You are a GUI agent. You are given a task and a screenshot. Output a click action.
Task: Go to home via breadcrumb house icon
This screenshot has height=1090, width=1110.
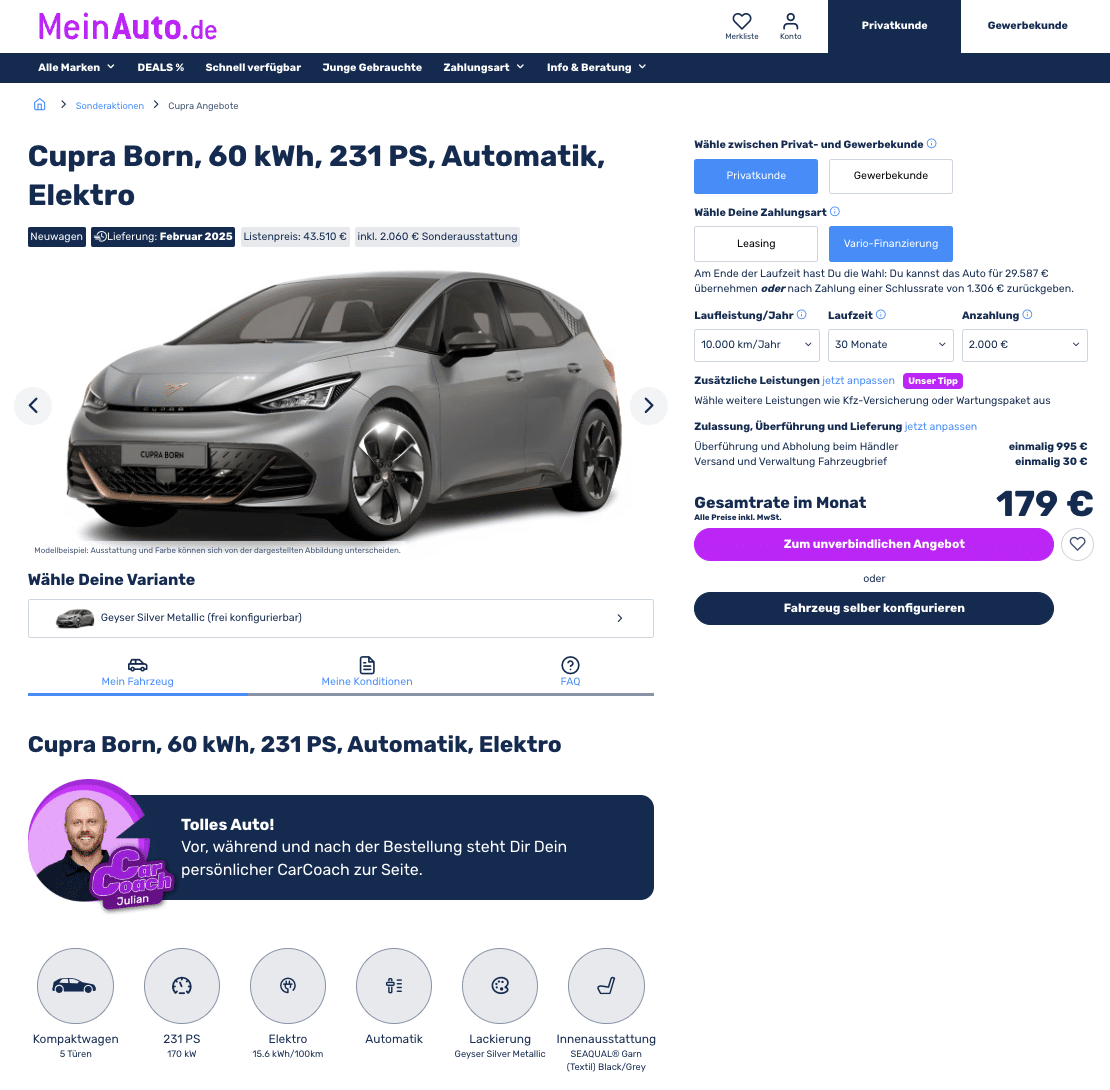(x=40, y=105)
